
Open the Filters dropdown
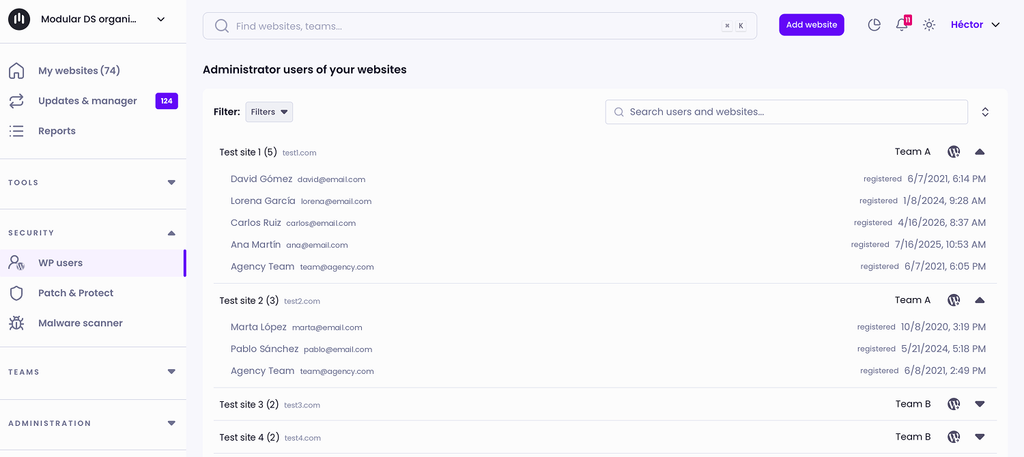[269, 112]
